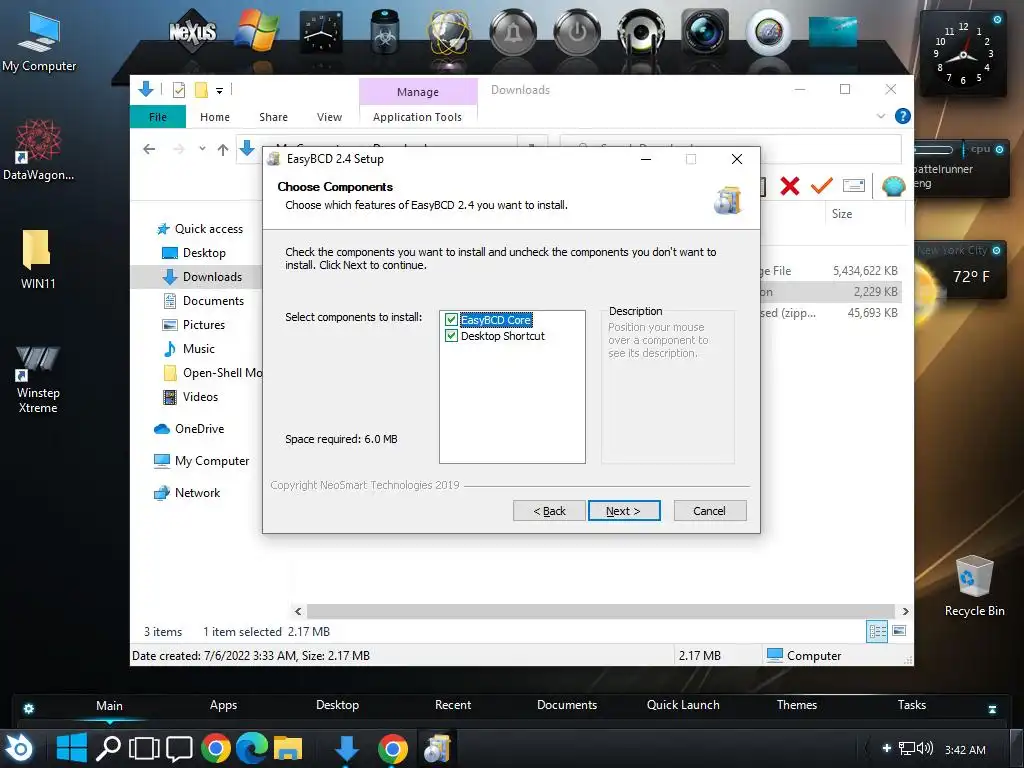Click the Explorer help question mark
The width and height of the screenshot is (1024, 768).
(903, 116)
